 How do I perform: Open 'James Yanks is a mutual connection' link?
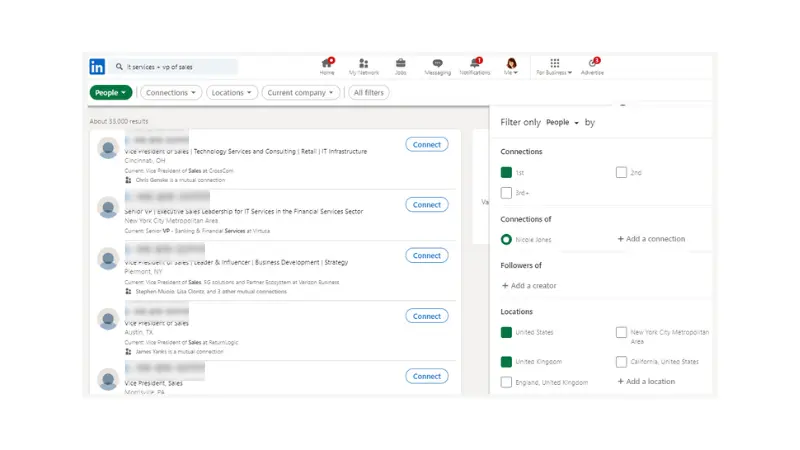point(179,352)
